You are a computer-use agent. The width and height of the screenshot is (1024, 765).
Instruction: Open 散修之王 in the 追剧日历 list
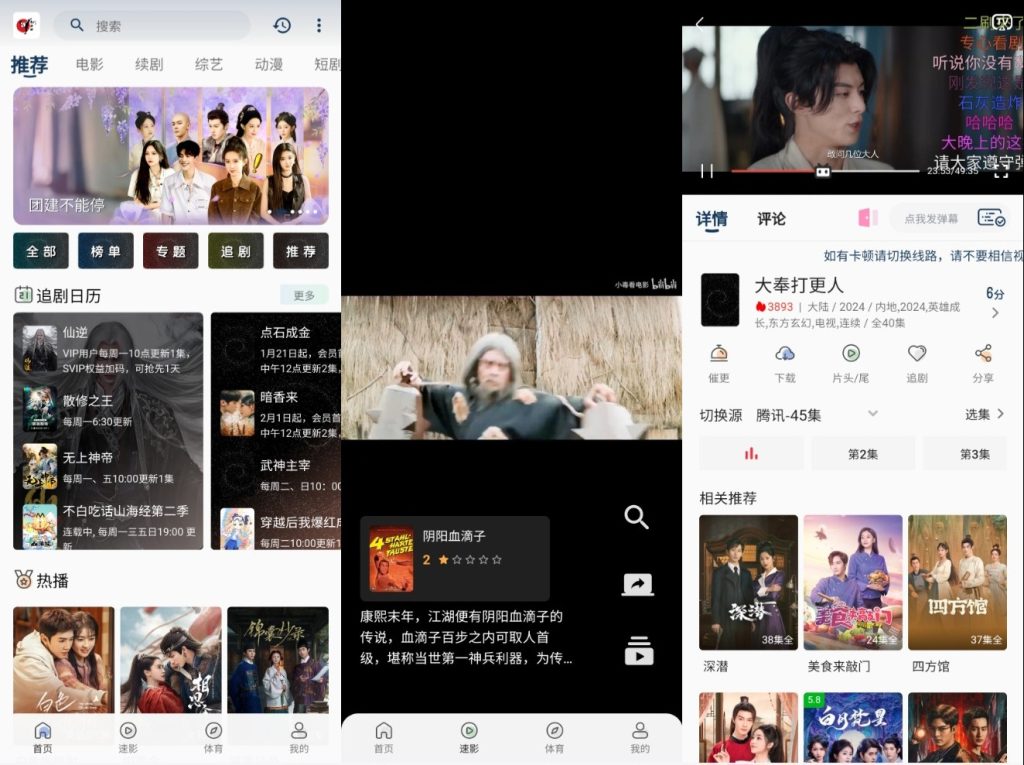(110, 410)
